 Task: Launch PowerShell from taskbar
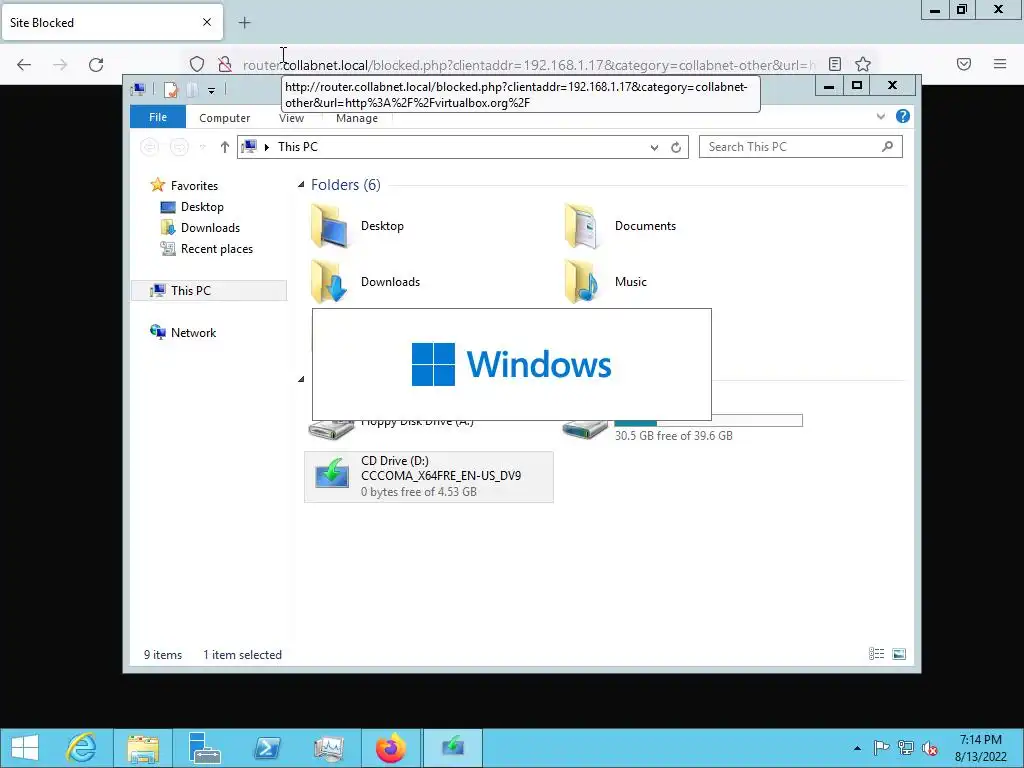(267, 748)
